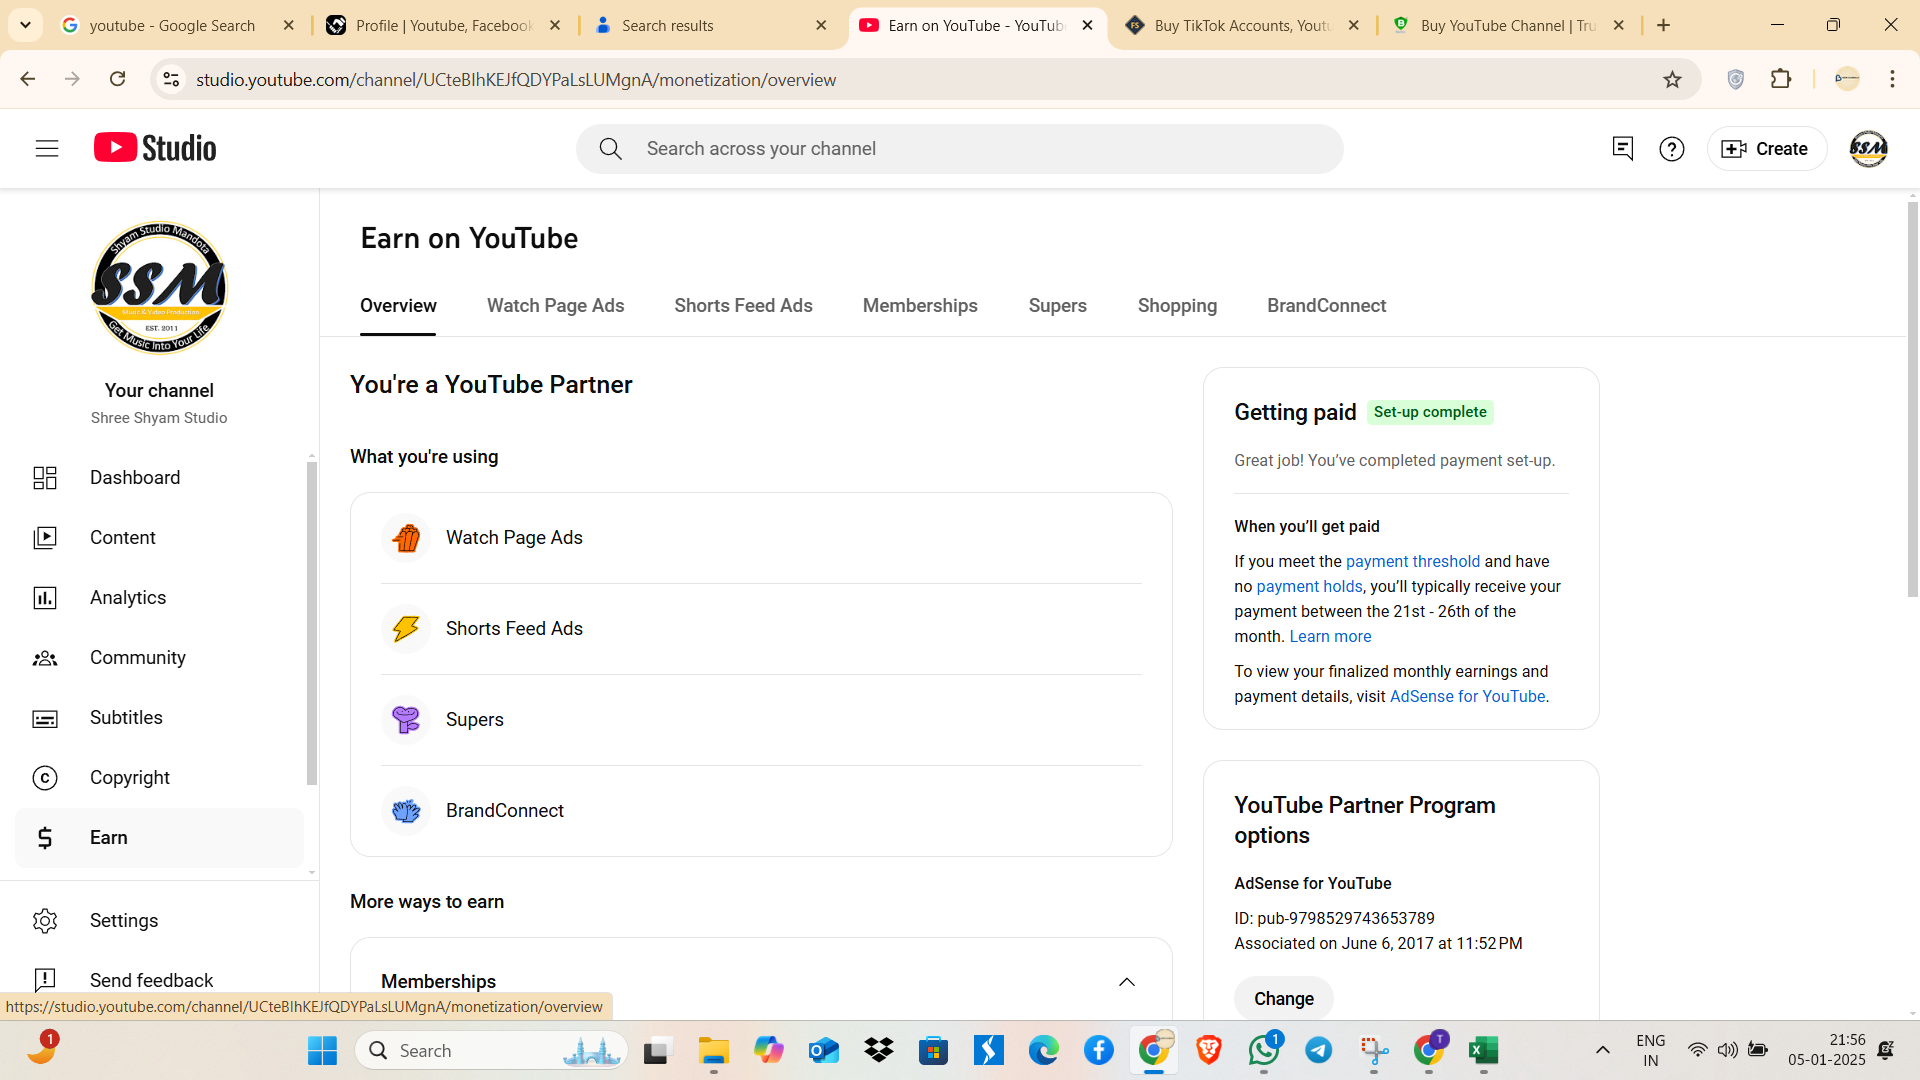
Task: Open Telegram from the taskbar
Action: pos(1319,1050)
